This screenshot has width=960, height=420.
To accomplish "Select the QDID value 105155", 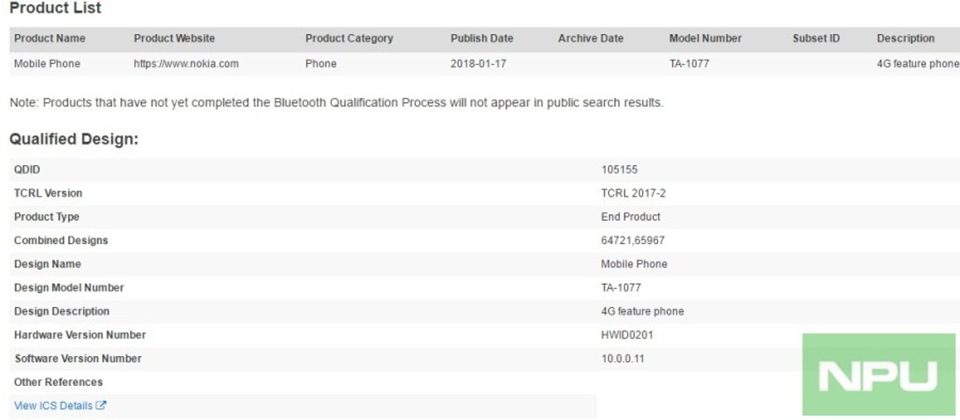I will pyautogui.click(x=620, y=170).
